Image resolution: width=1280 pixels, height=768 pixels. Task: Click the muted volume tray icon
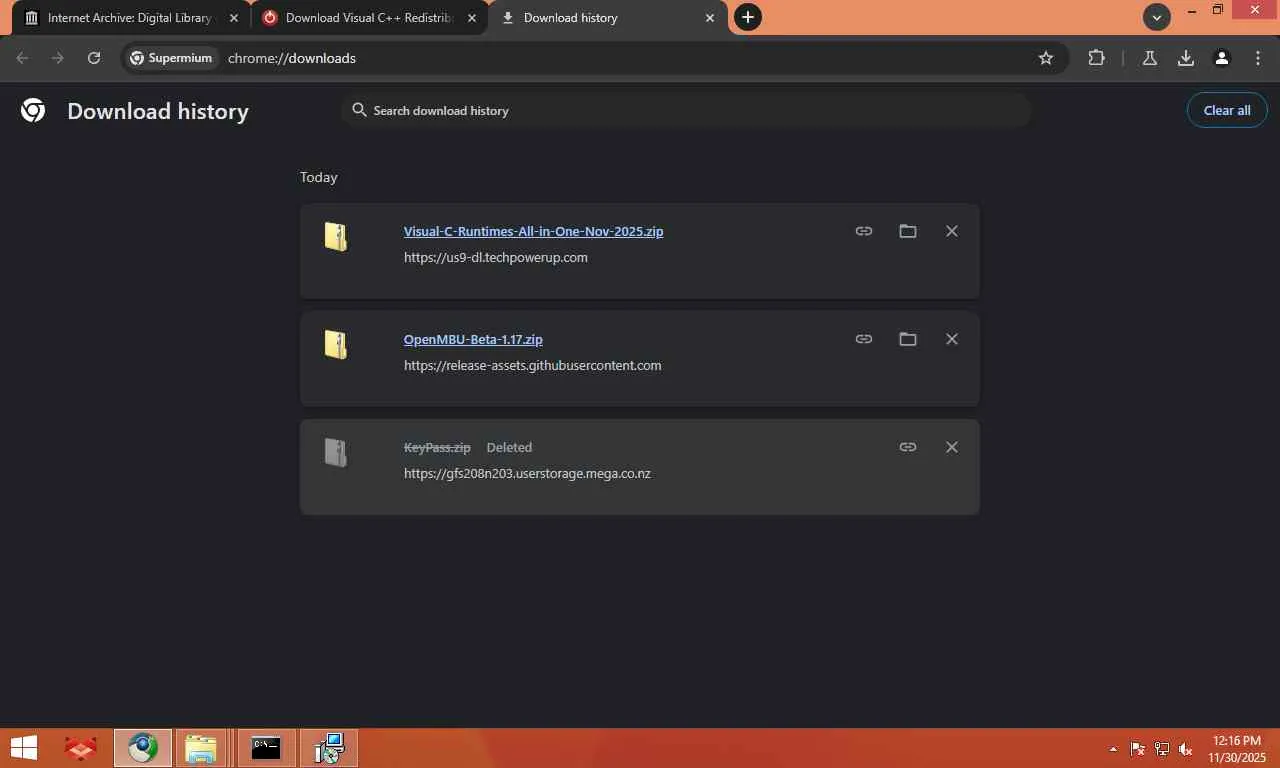1186,749
